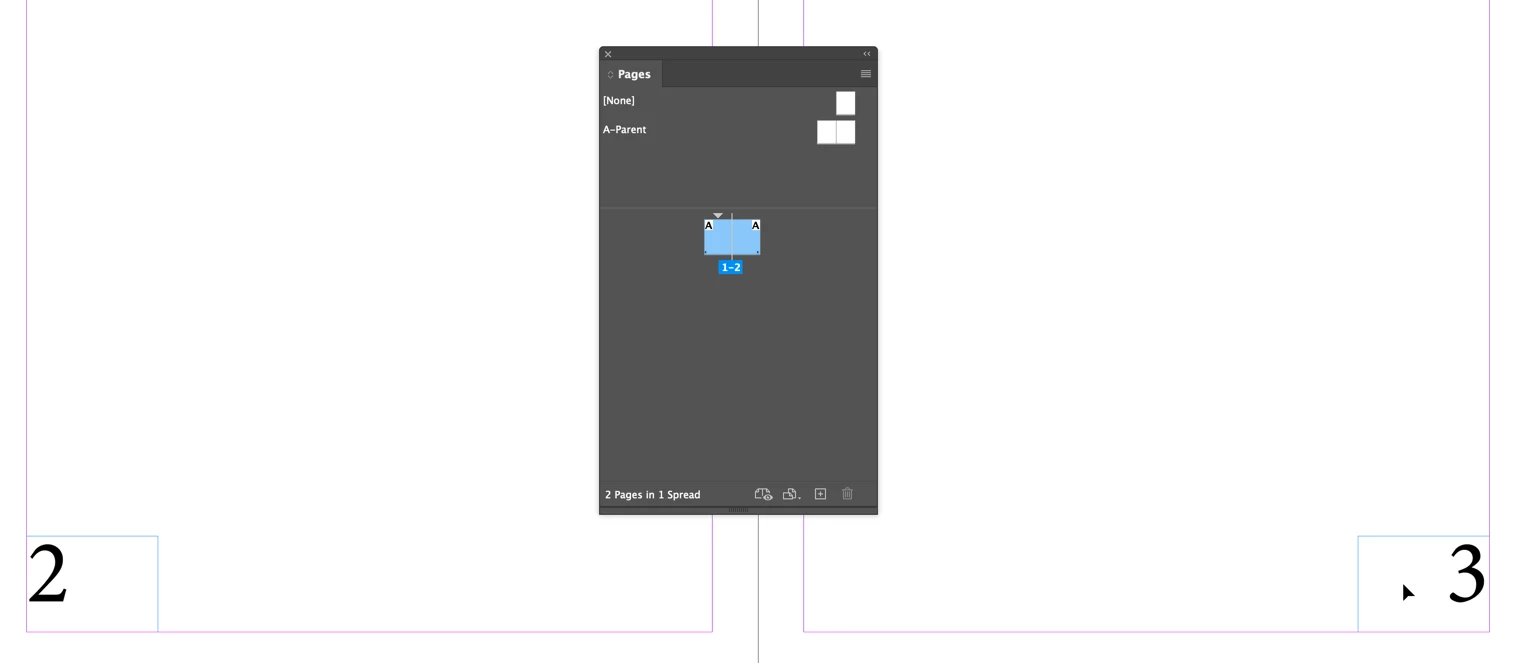The image size is (1530, 663).
Task: Collapse the Pages panel to icons
Action: [867, 54]
